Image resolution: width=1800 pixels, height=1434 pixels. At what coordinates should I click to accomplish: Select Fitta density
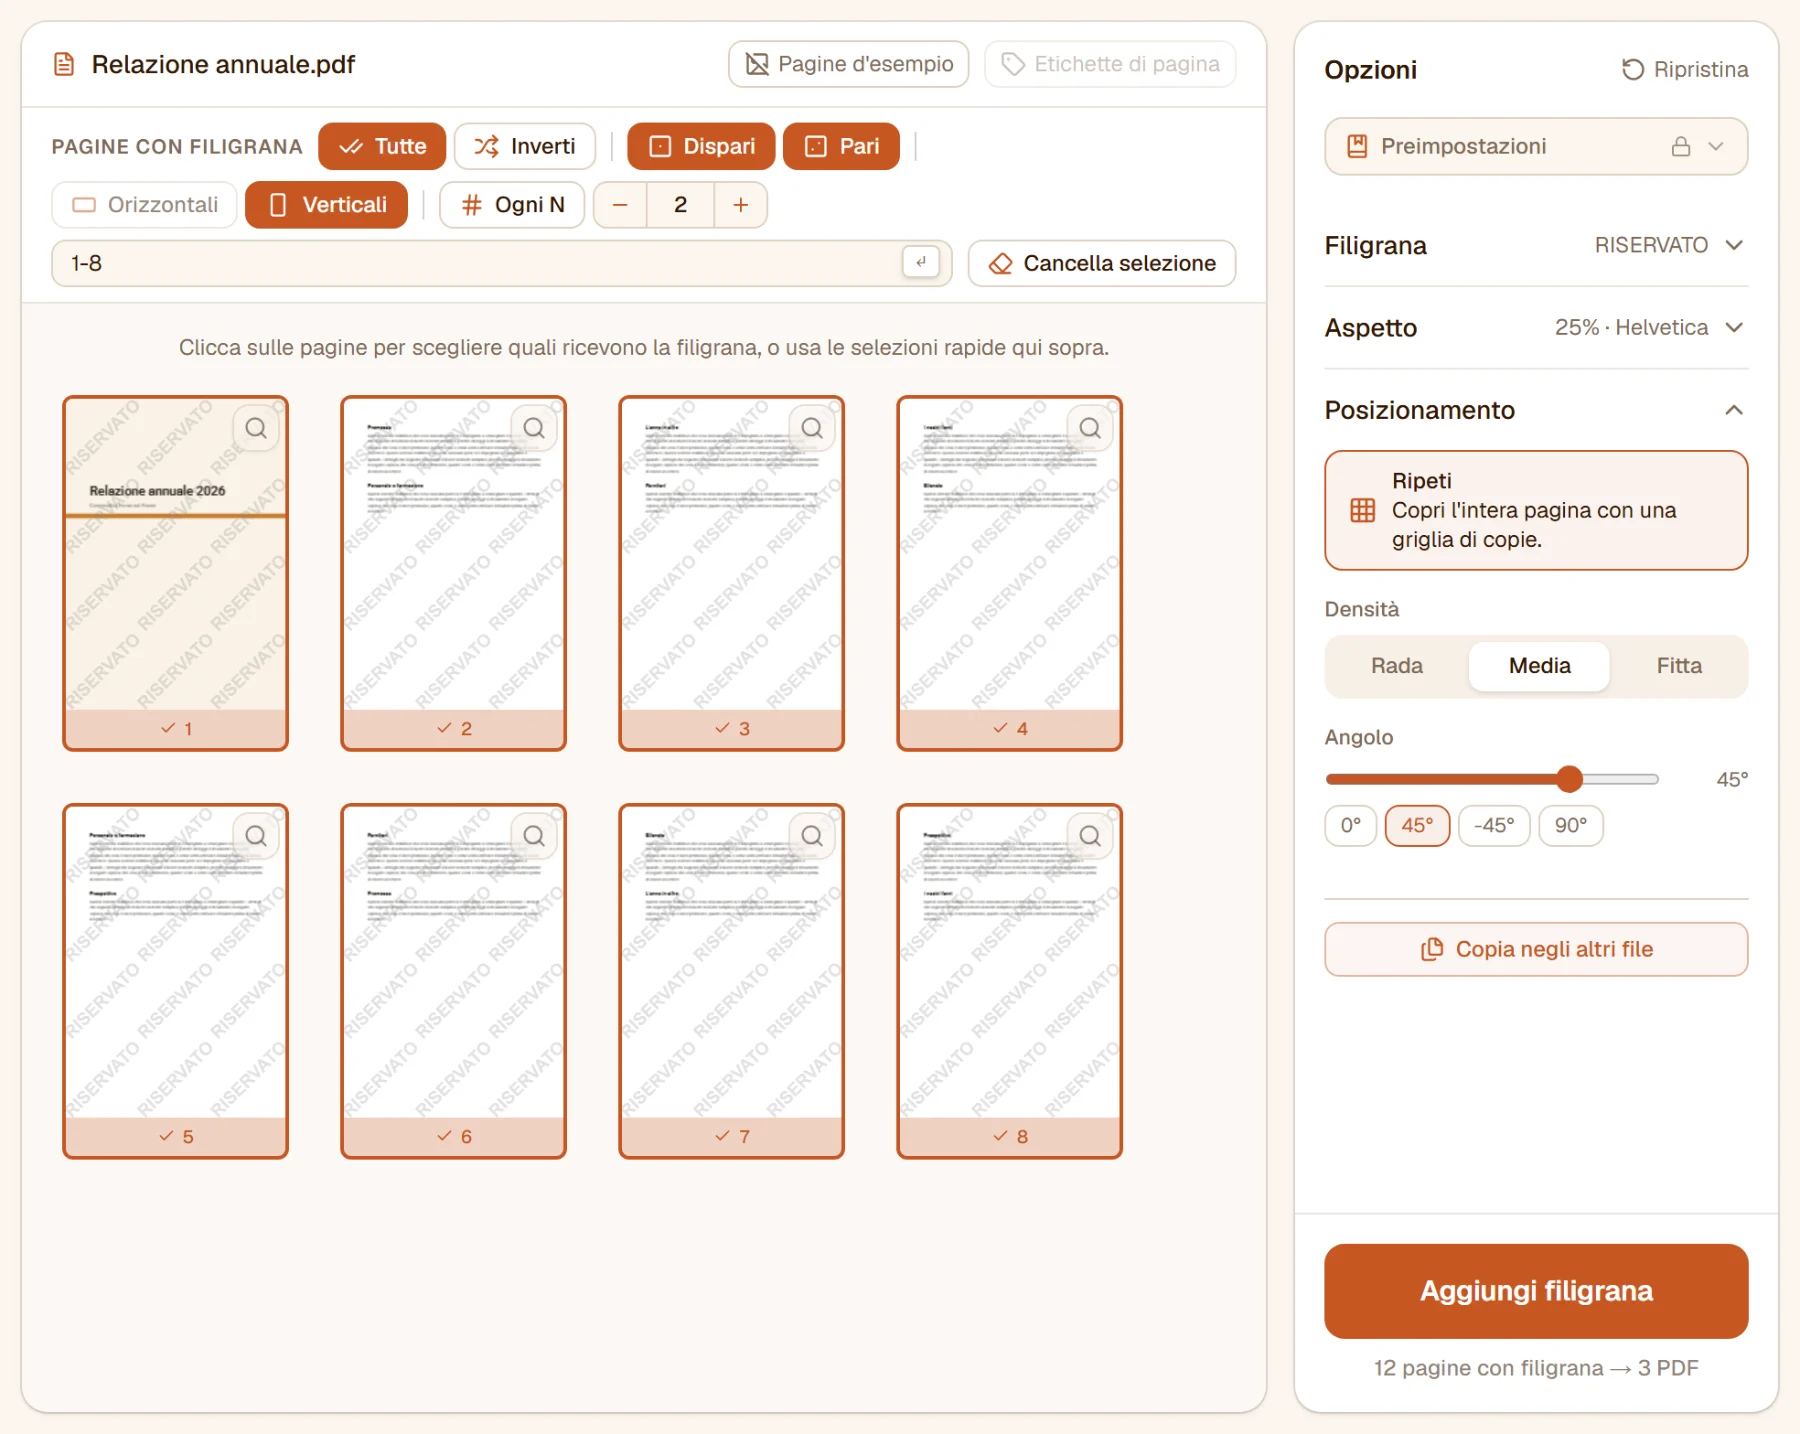pos(1679,666)
